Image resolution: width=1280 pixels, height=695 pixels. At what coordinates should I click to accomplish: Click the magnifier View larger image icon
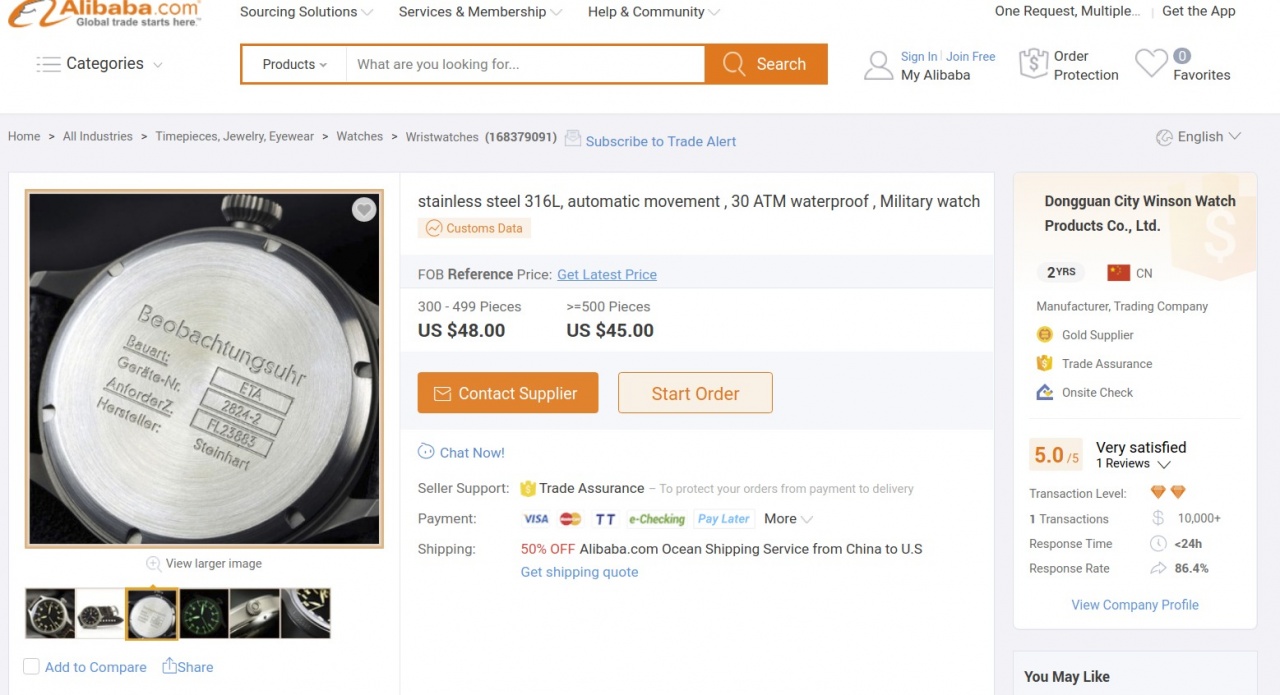[x=153, y=564]
